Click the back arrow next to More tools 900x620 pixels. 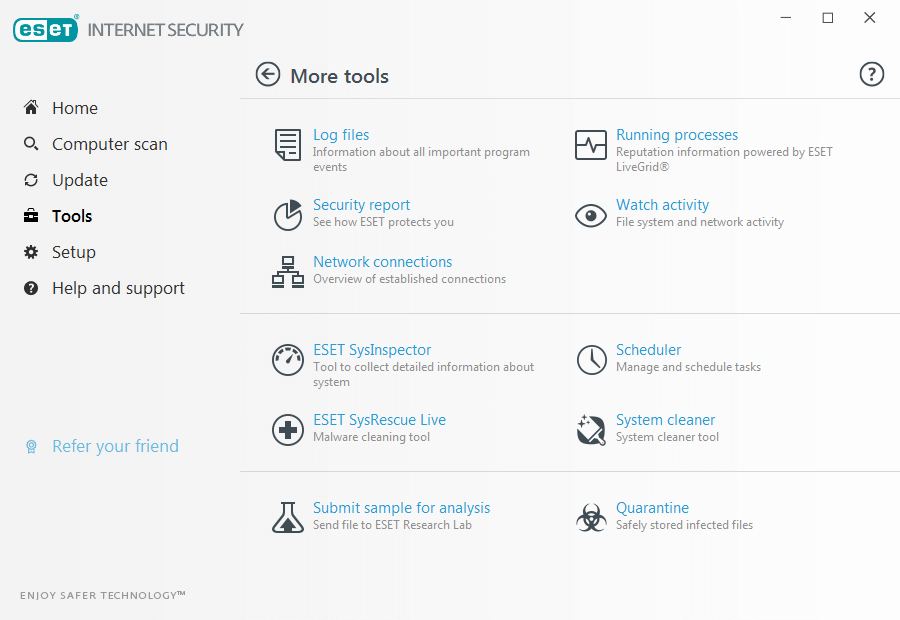(267, 75)
